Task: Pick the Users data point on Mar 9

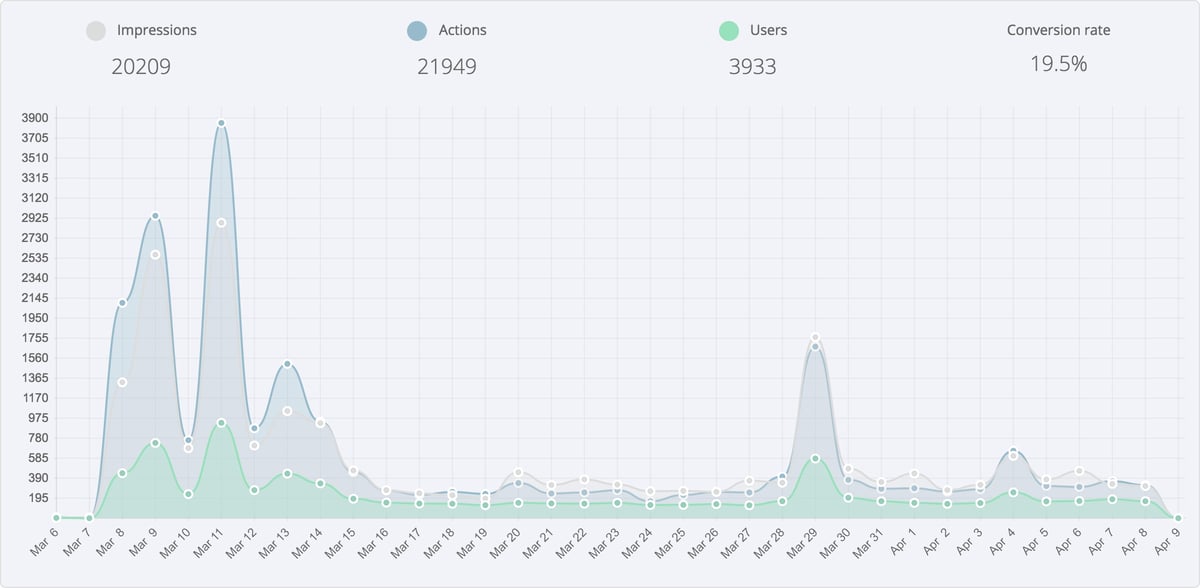Action: 155,443
